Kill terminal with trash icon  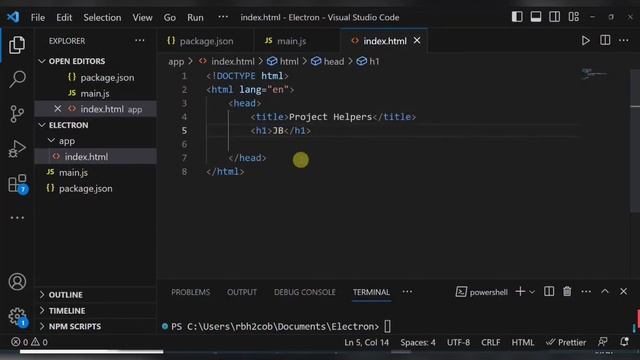tap(567, 291)
